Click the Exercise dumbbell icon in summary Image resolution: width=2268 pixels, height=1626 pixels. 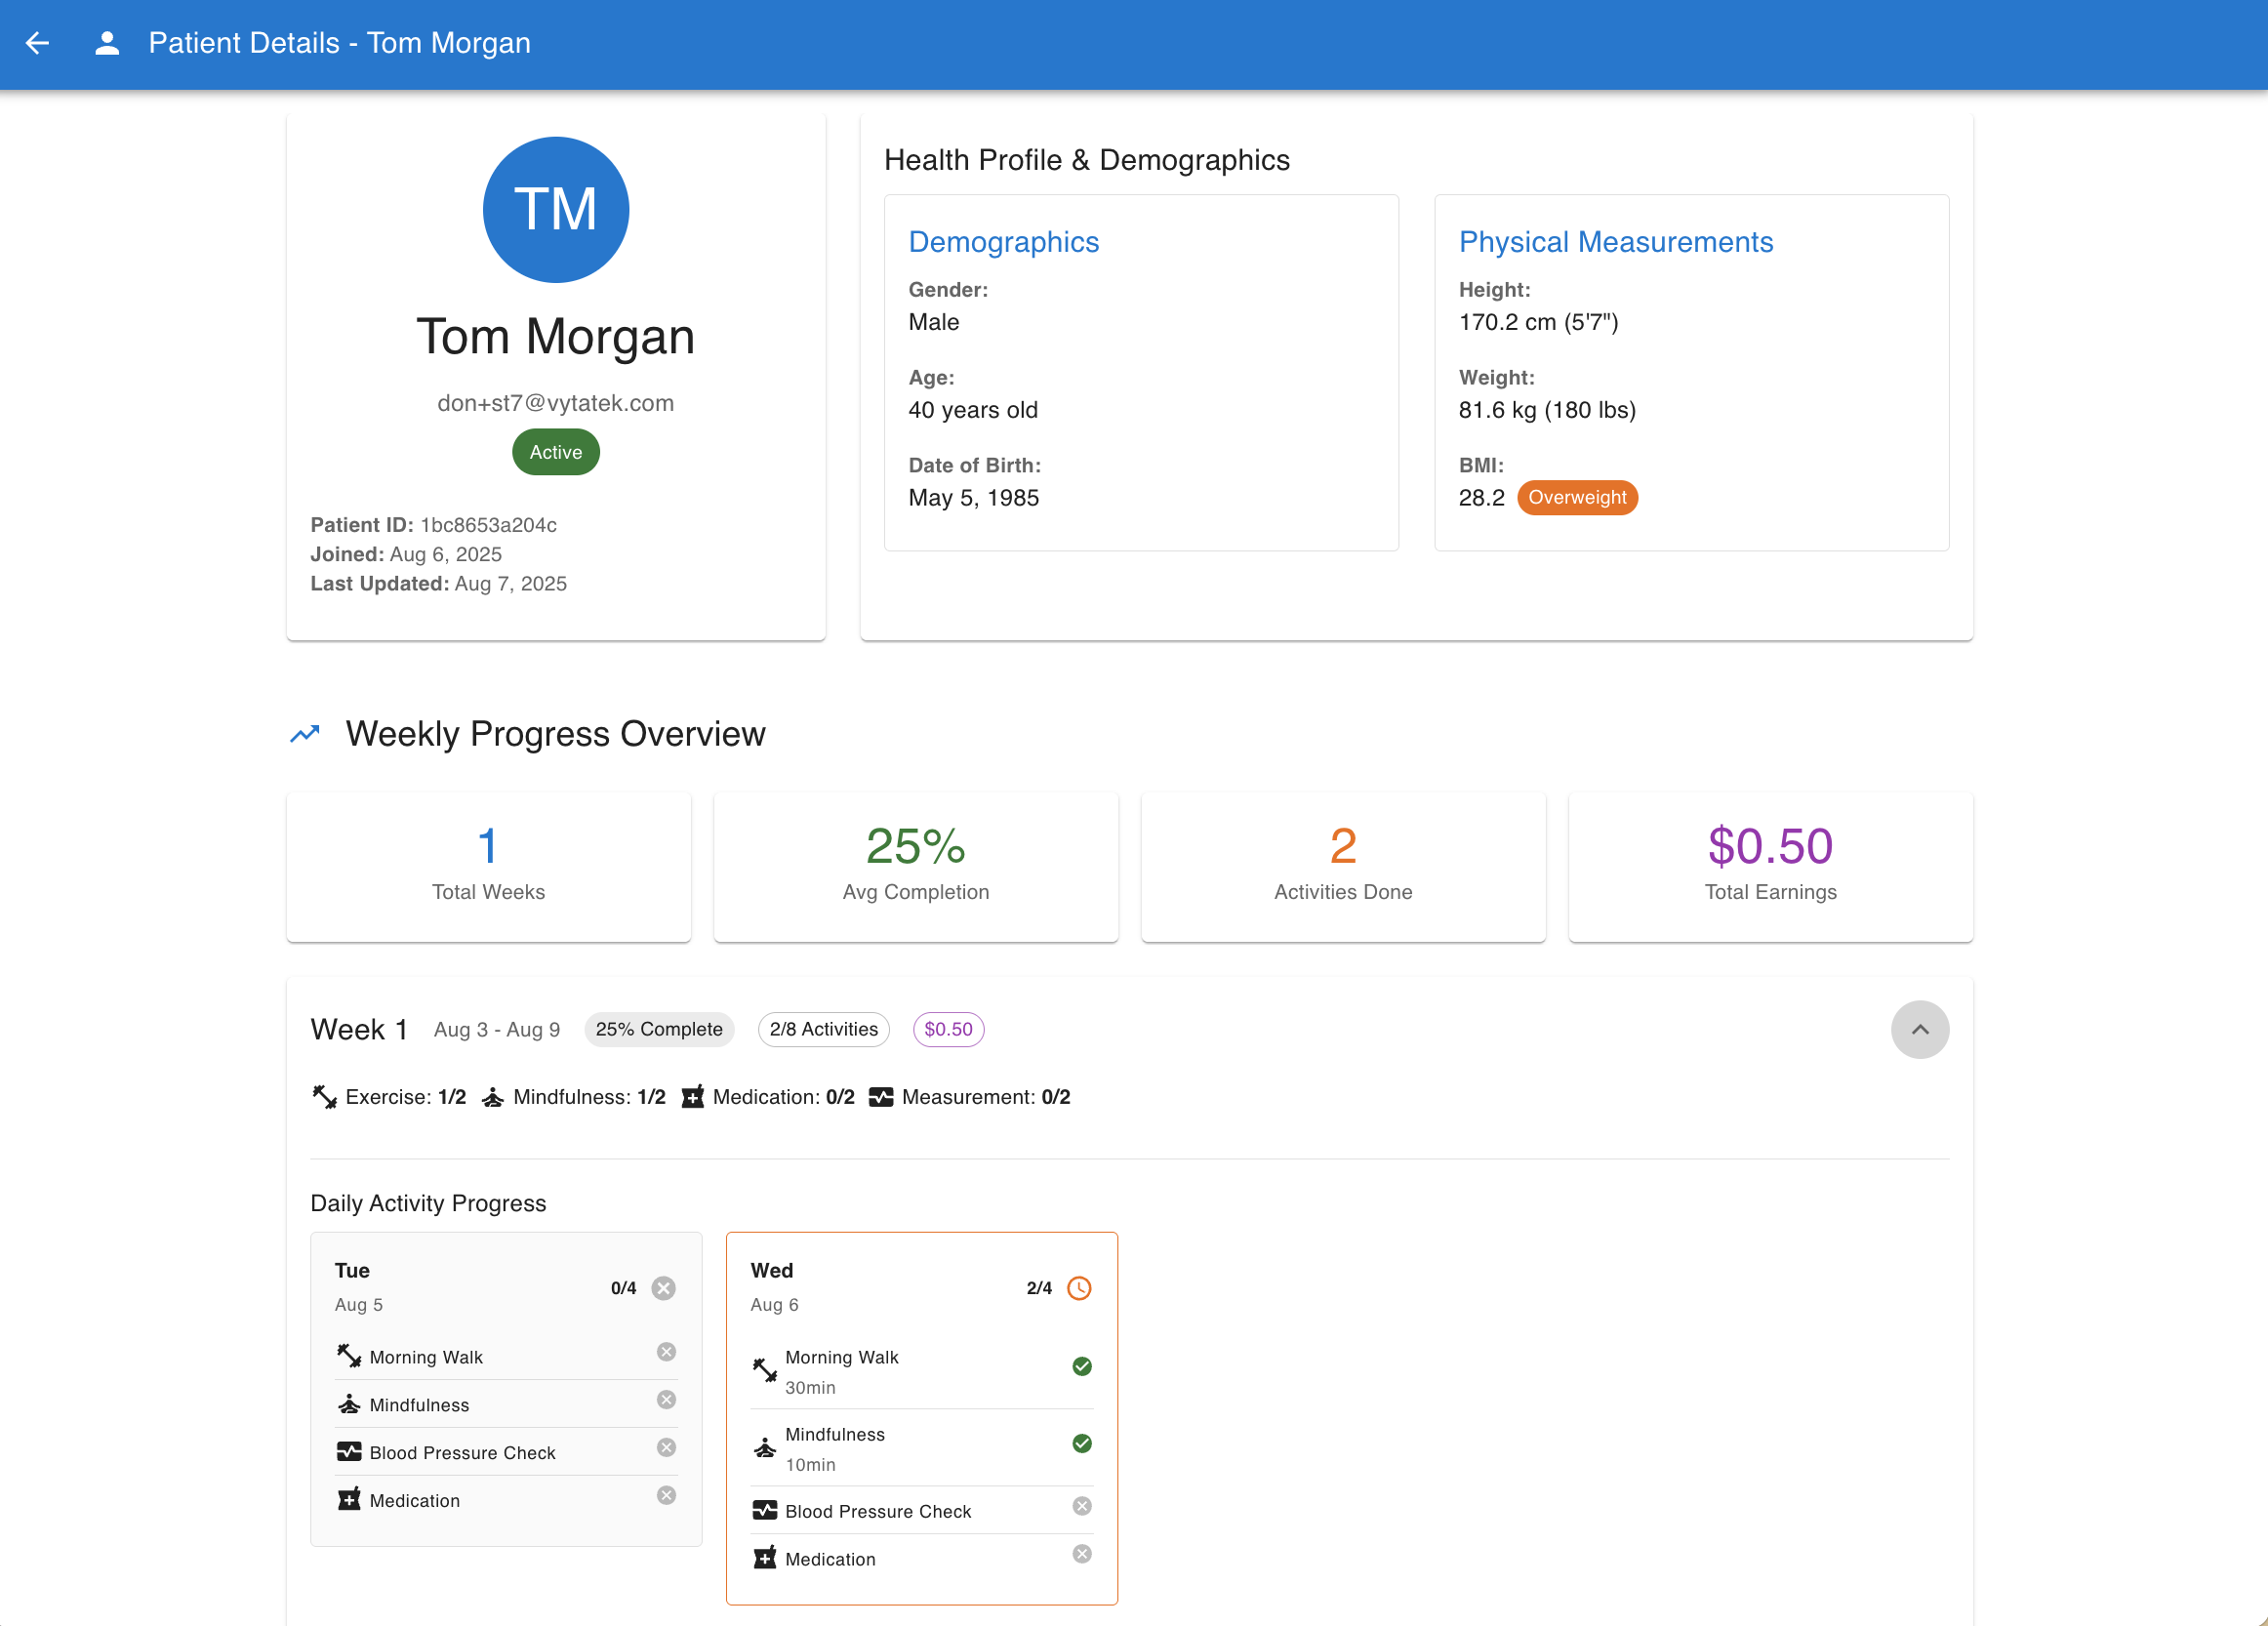pyautogui.click(x=324, y=1097)
